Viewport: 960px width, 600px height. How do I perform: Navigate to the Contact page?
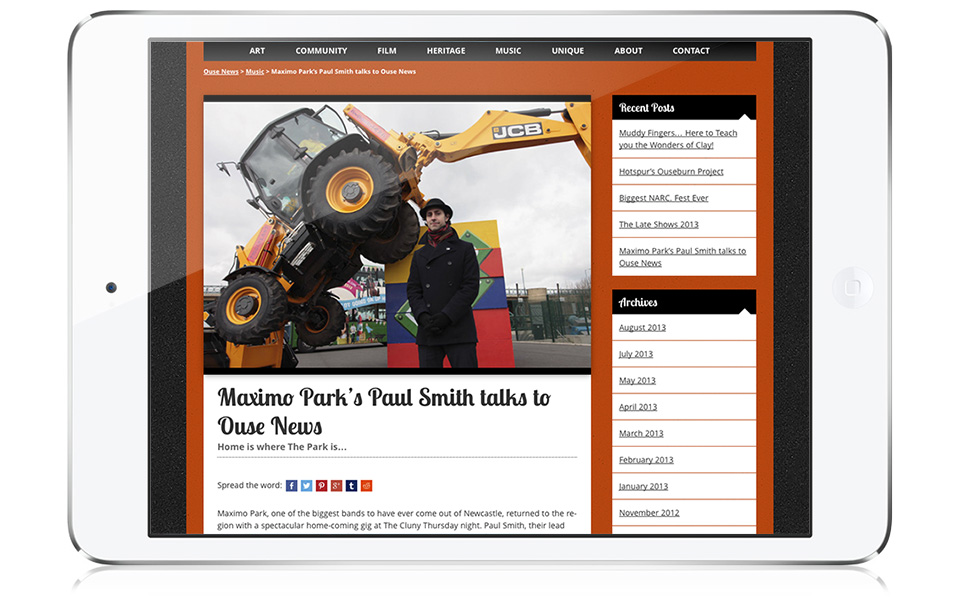click(691, 51)
